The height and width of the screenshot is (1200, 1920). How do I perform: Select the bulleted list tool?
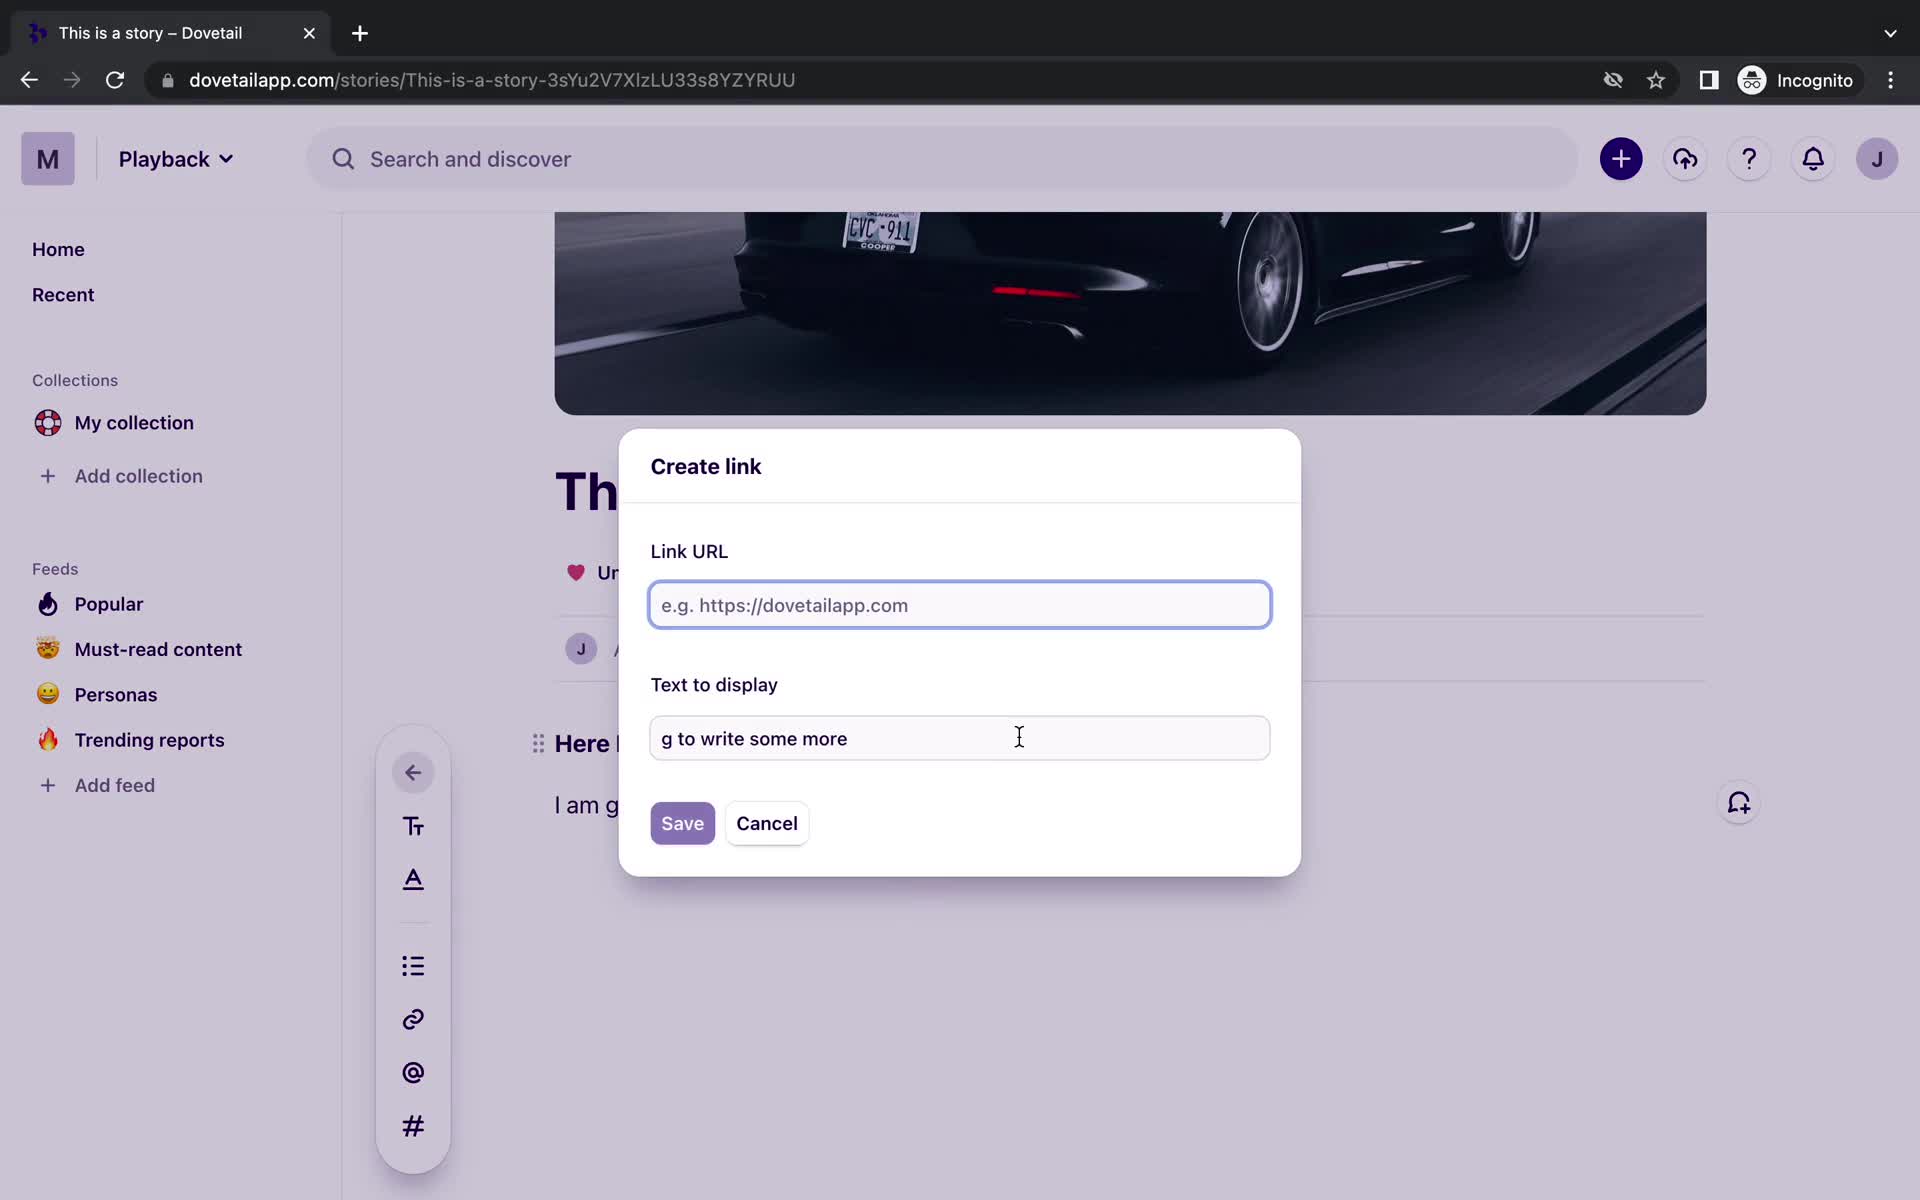coord(413,966)
